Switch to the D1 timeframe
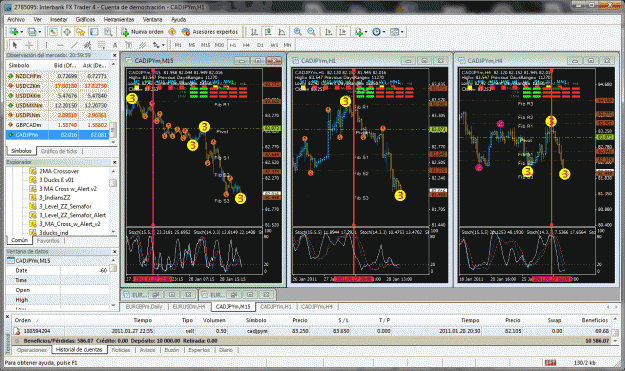This screenshot has width=625, height=371. 260,45
